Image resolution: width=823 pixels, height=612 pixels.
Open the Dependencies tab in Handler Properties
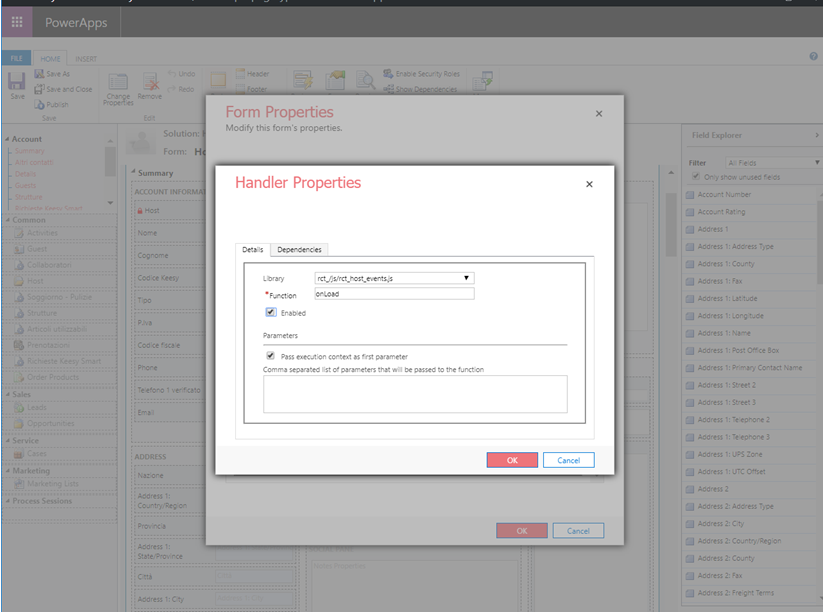pos(299,250)
